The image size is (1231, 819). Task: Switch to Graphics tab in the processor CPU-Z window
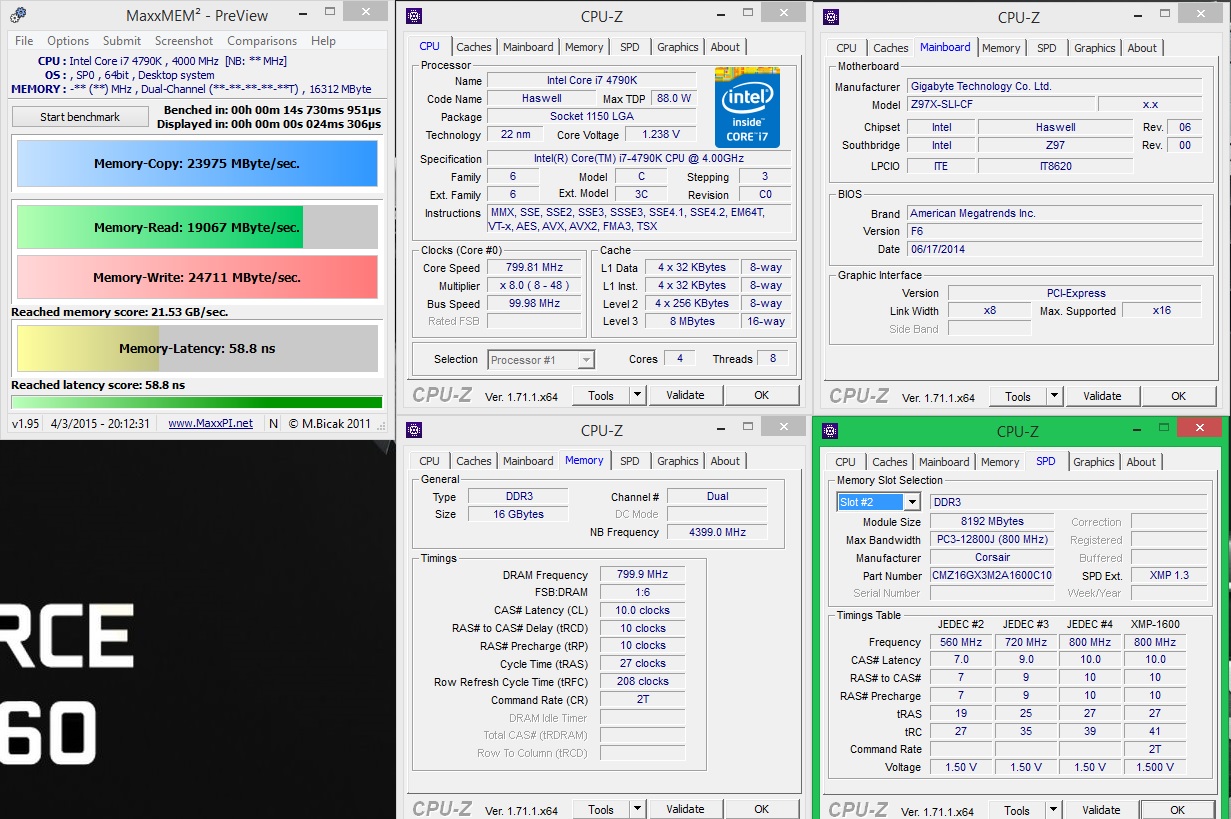tap(678, 47)
